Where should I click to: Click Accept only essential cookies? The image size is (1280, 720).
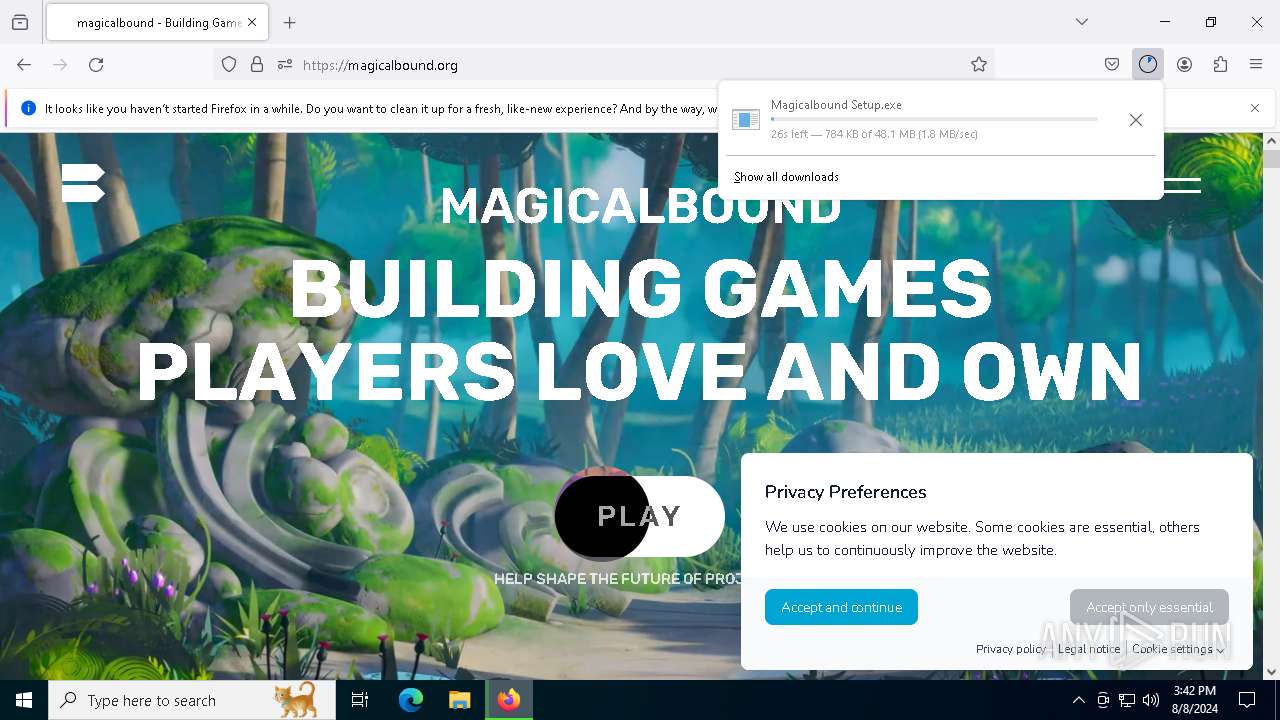point(1149,607)
